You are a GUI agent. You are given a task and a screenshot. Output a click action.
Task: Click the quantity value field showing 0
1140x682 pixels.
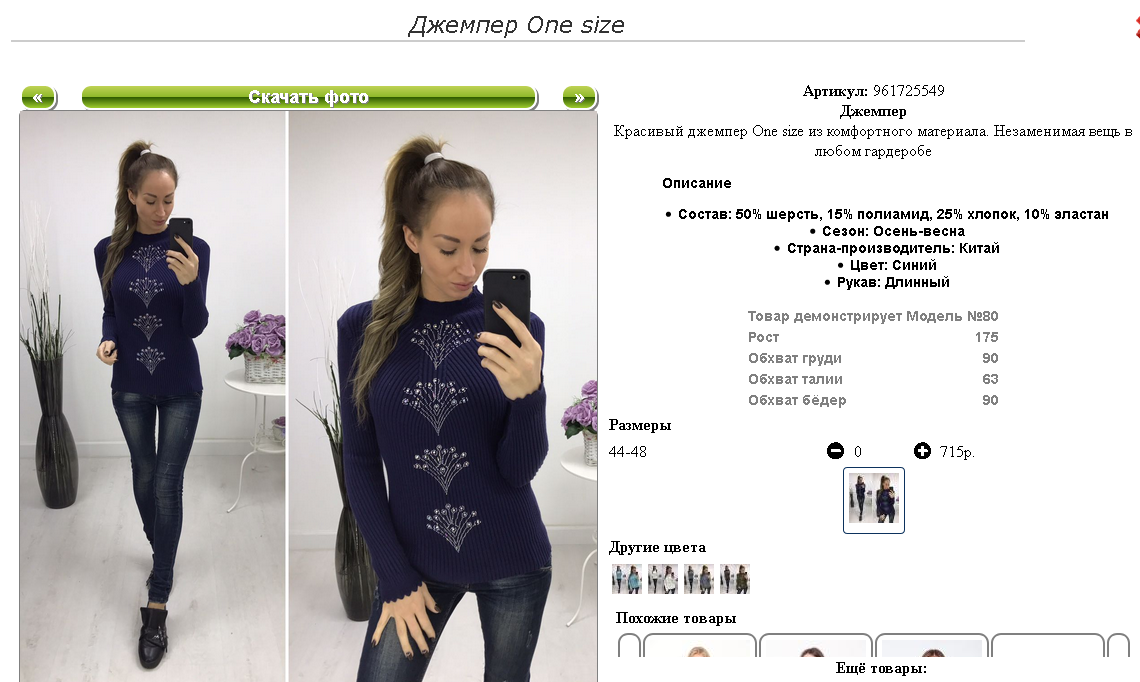click(858, 452)
